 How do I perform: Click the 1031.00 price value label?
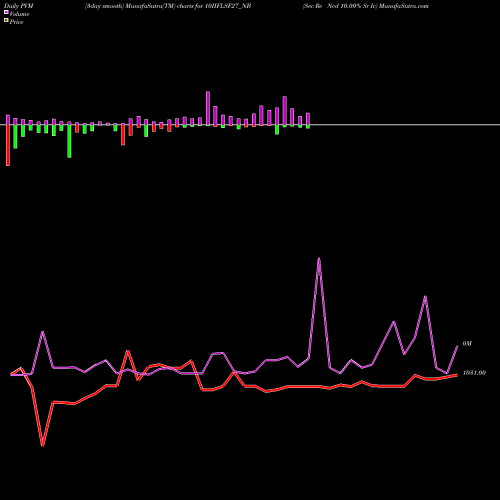coord(474,373)
